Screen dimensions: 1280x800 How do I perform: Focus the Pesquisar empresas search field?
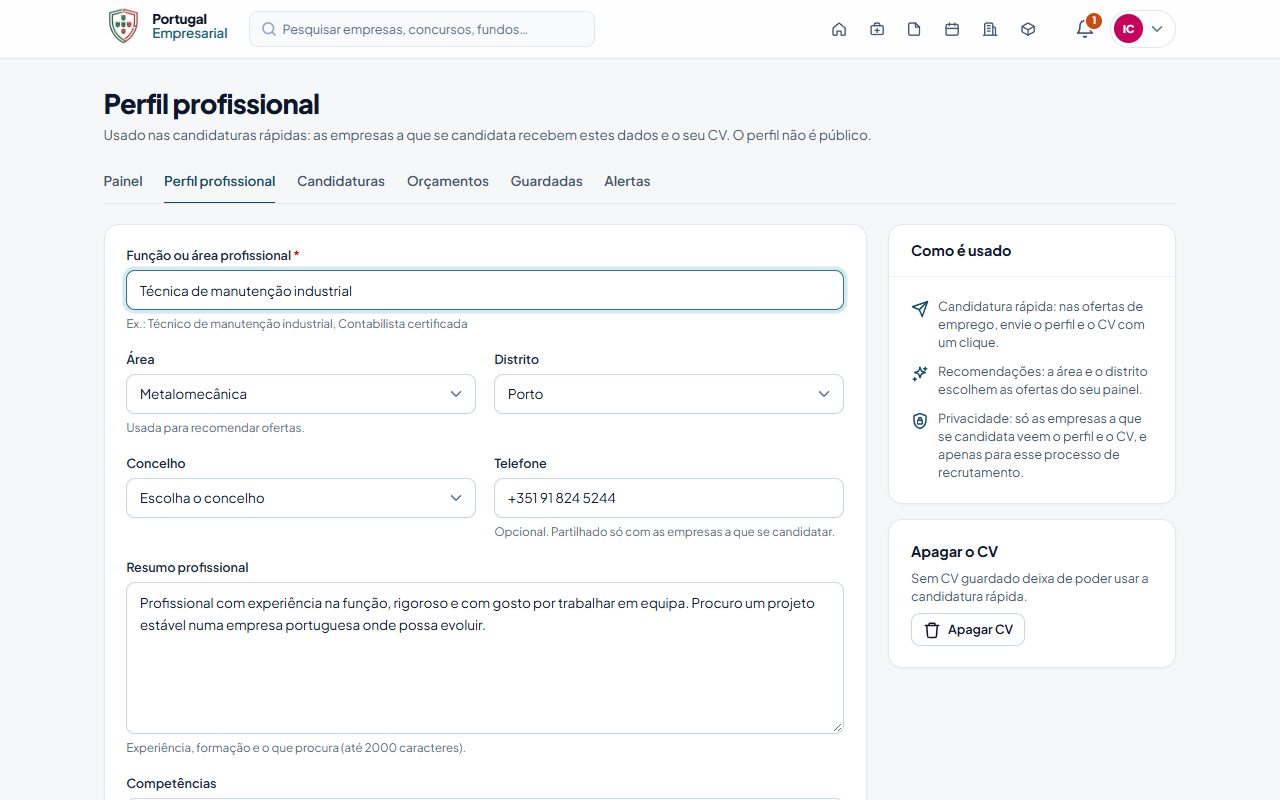(422, 29)
